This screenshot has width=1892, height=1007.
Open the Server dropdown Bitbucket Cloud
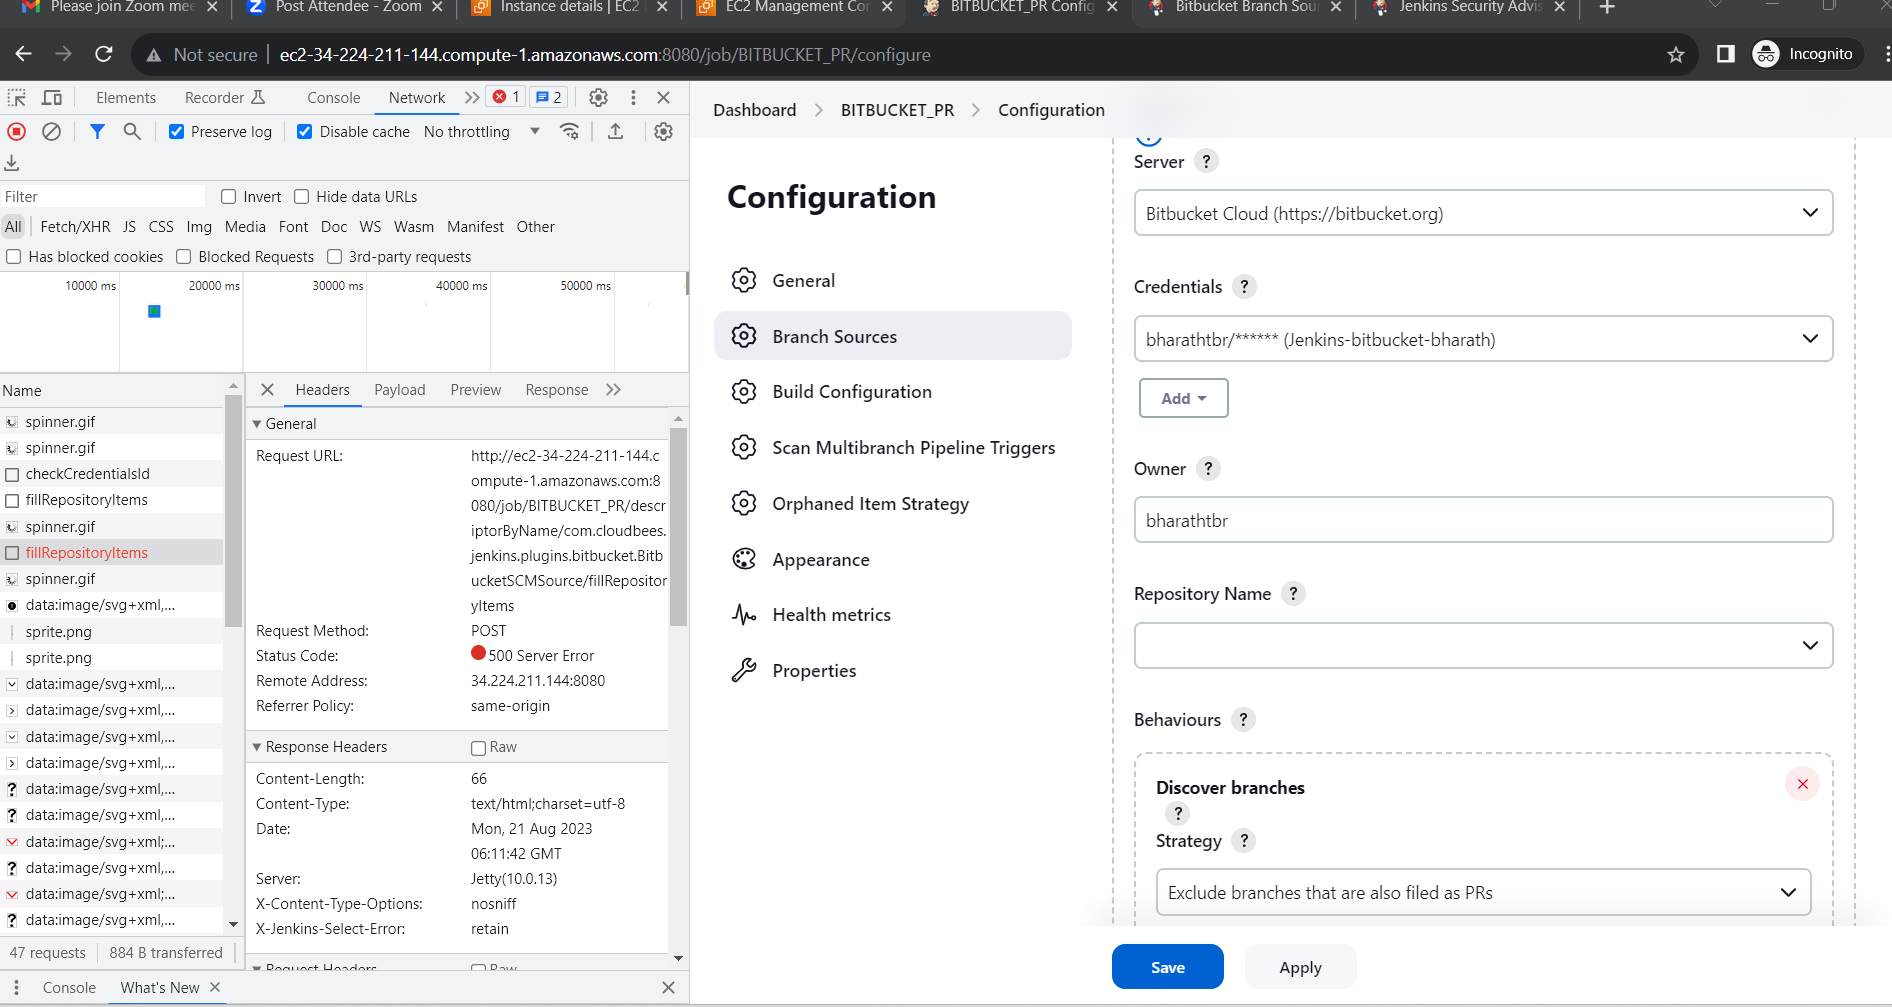click(1483, 213)
